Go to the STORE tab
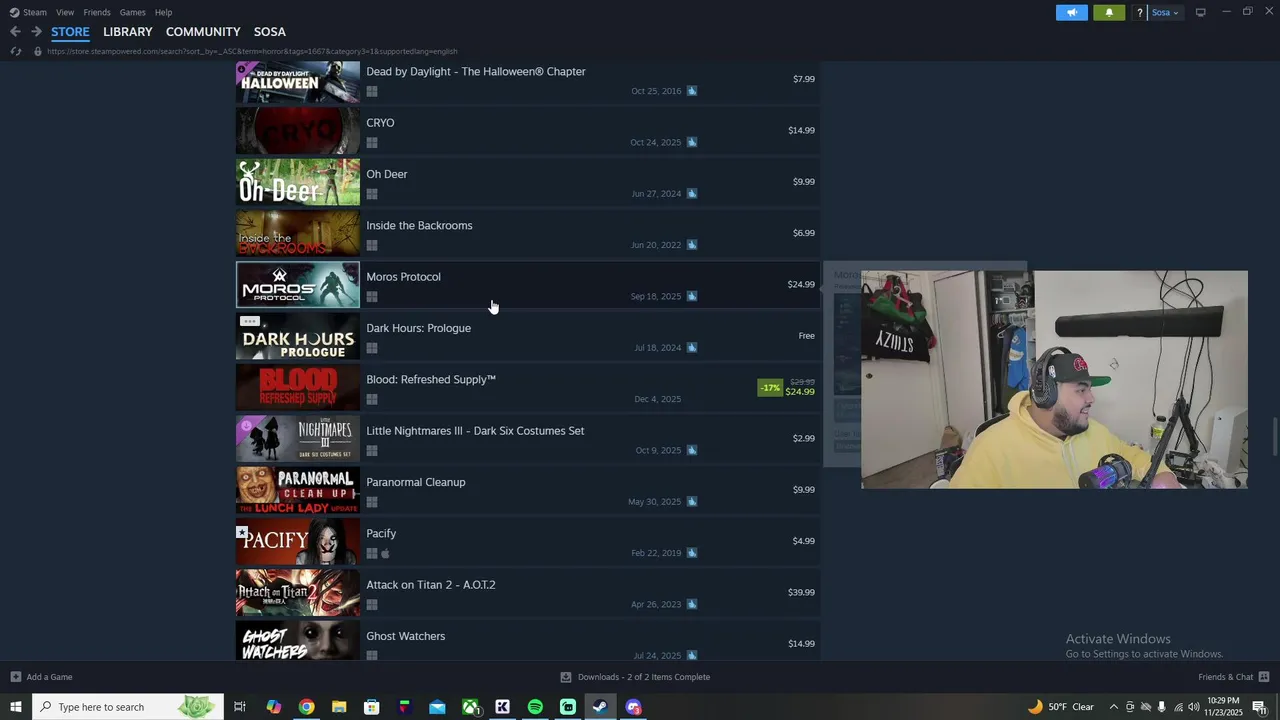This screenshot has width=1280, height=720. tap(70, 32)
